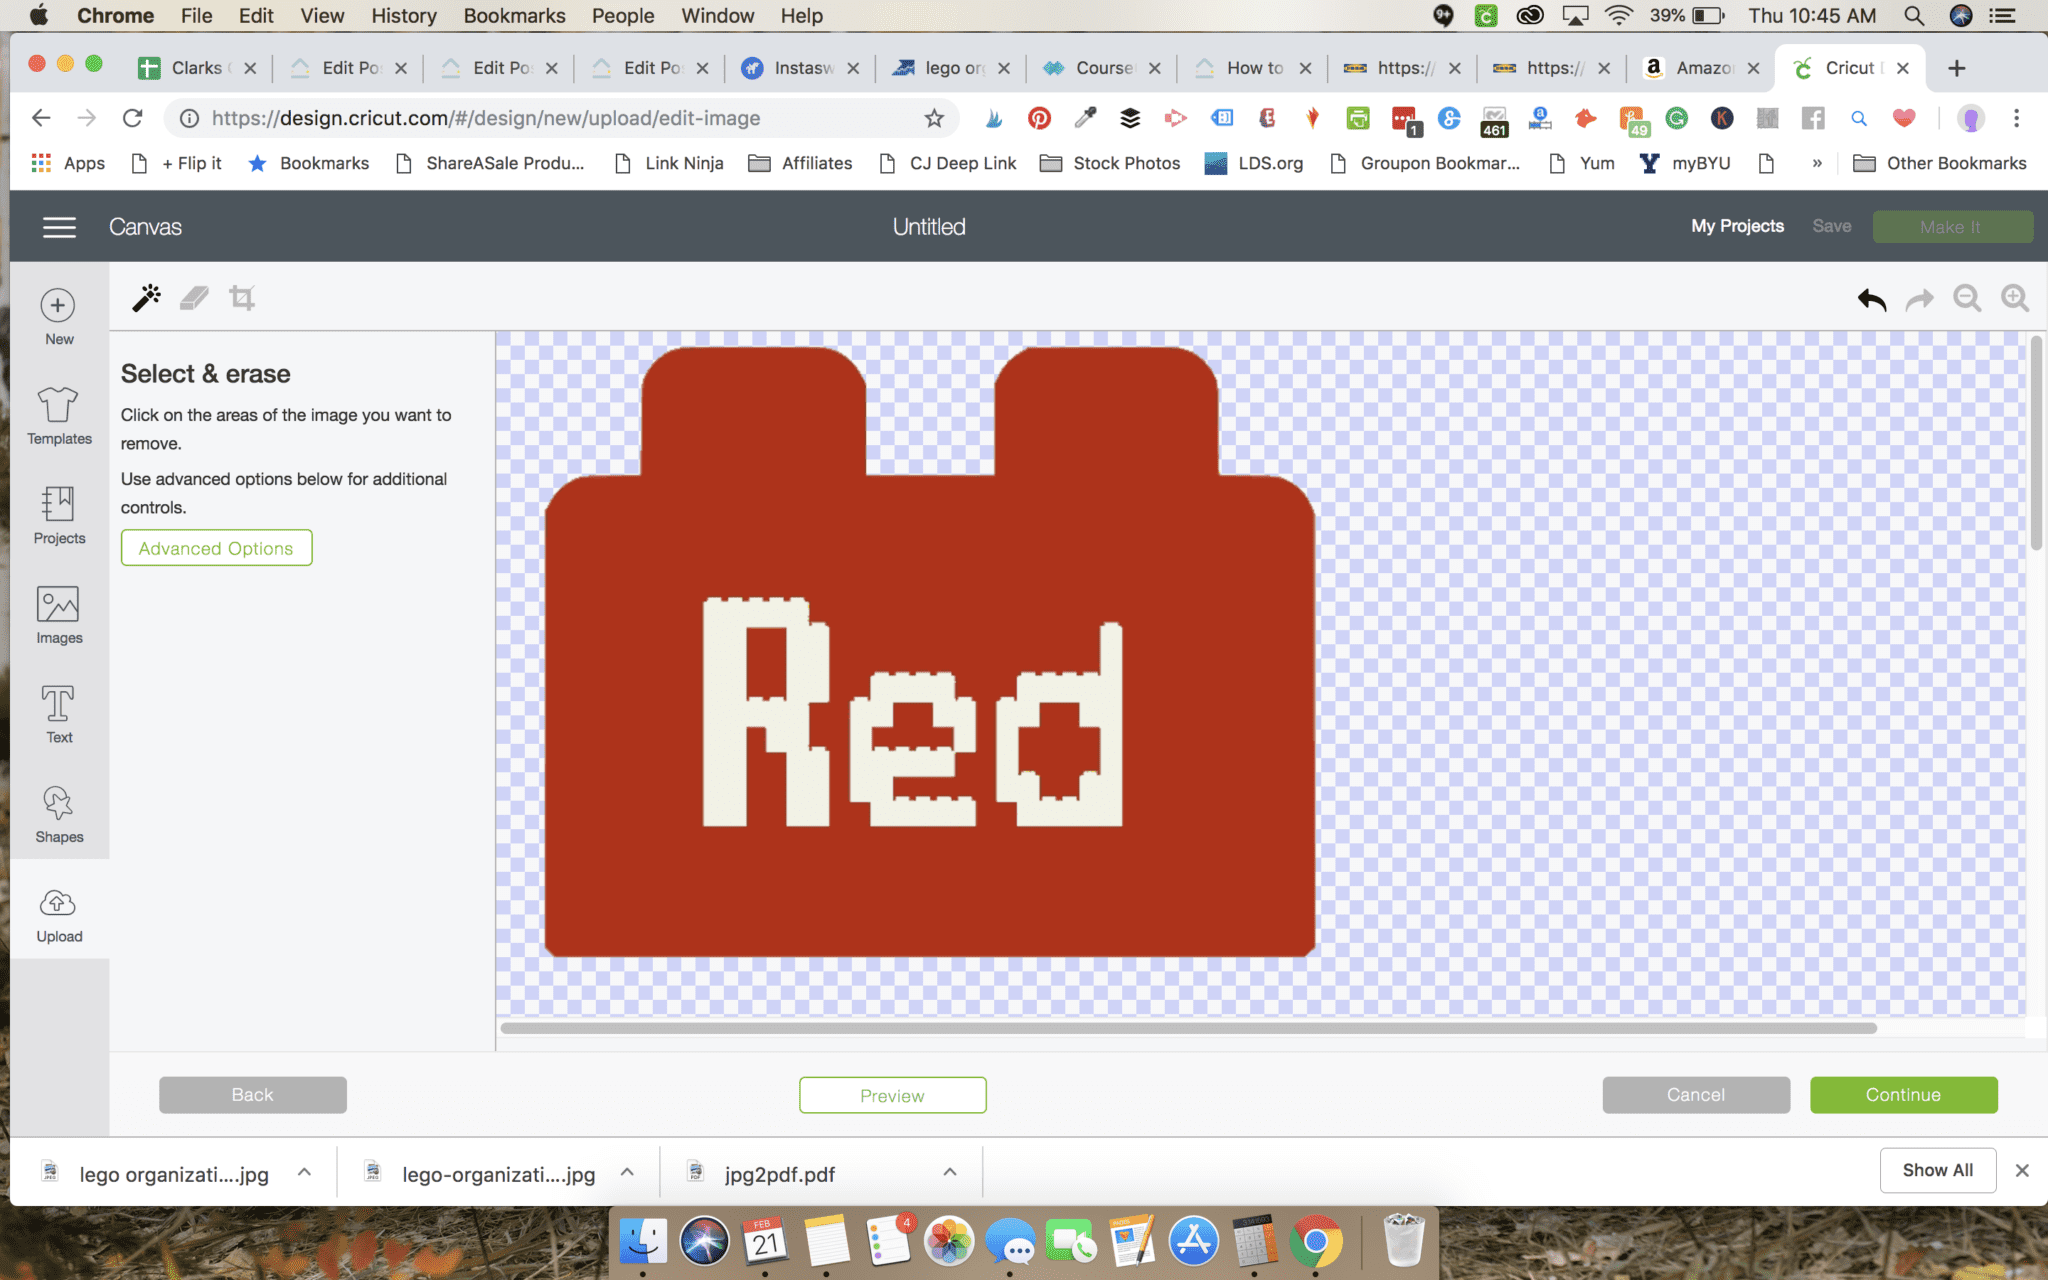Open App Store from the Dock

click(1194, 1242)
